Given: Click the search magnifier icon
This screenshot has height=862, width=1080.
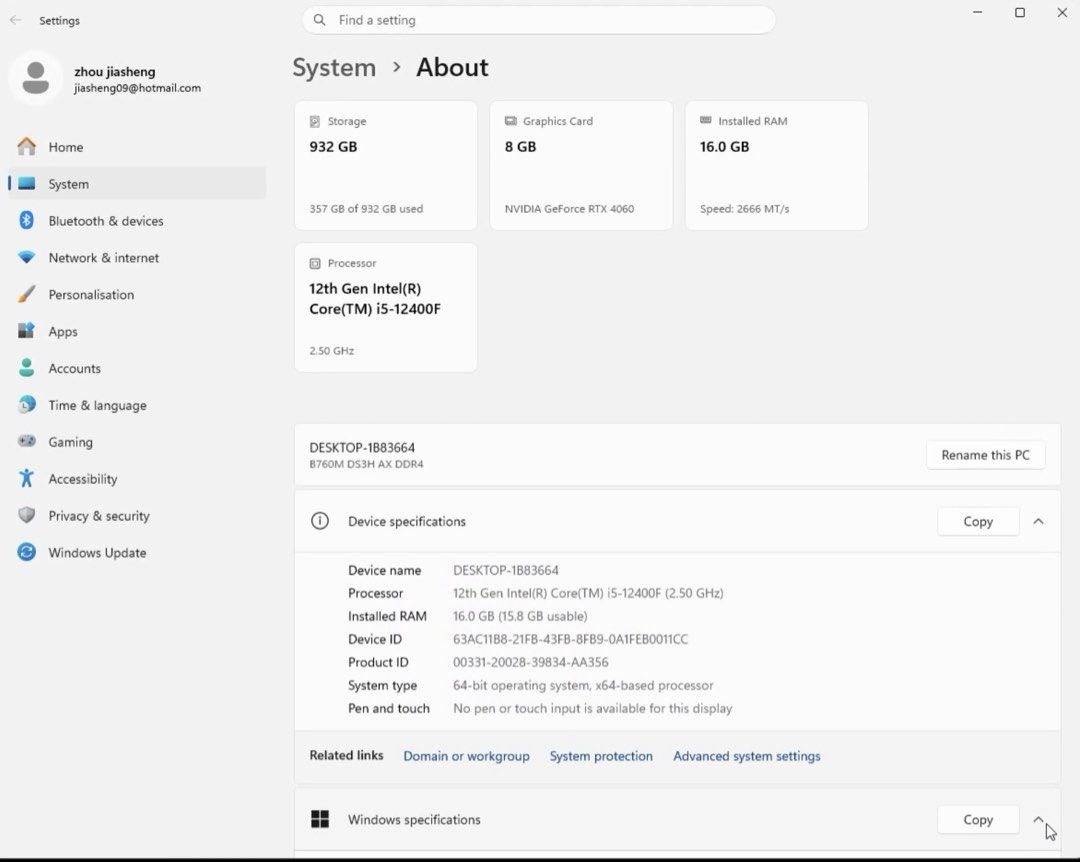Looking at the screenshot, I should [x=320, y=20].
